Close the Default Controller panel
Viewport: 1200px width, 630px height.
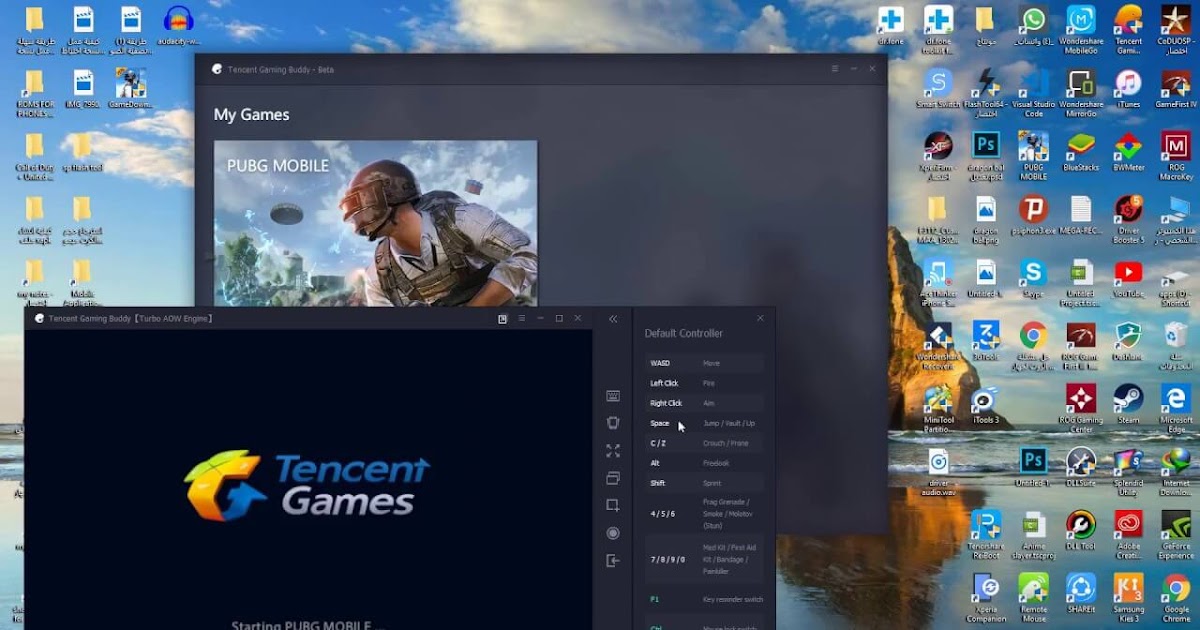(760, 318)
